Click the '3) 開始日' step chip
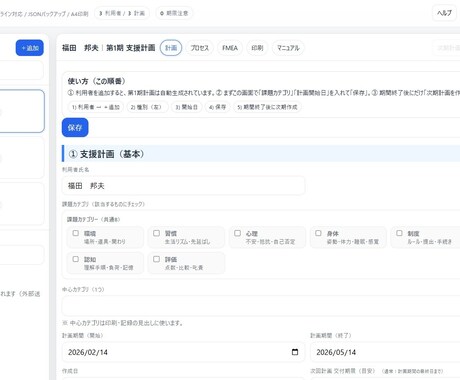Viewport: 460px width, 380px height. [x=187, y=107]
